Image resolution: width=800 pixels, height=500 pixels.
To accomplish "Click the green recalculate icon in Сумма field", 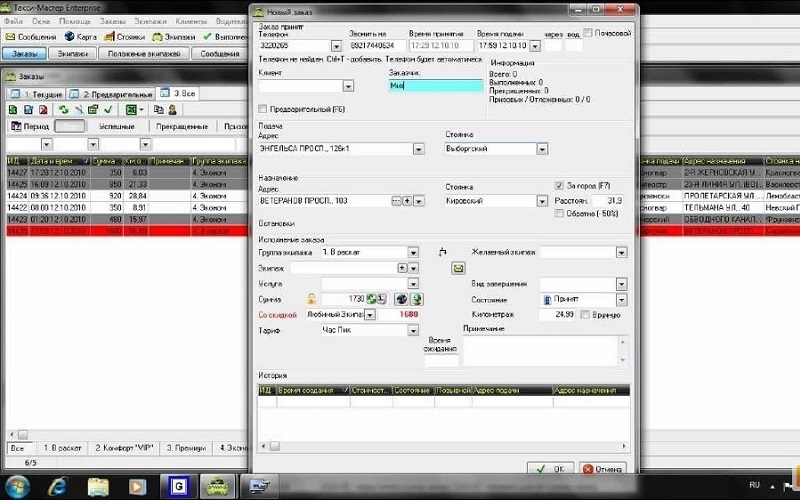I will (371, 299).
